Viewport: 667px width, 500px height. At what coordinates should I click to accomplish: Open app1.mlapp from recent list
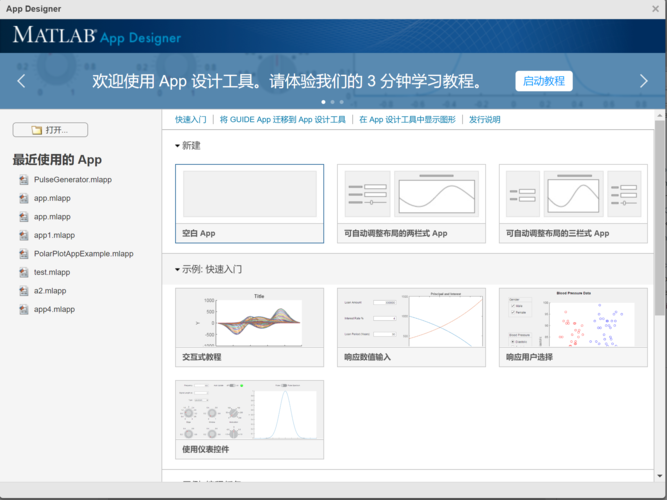[54, 235]
